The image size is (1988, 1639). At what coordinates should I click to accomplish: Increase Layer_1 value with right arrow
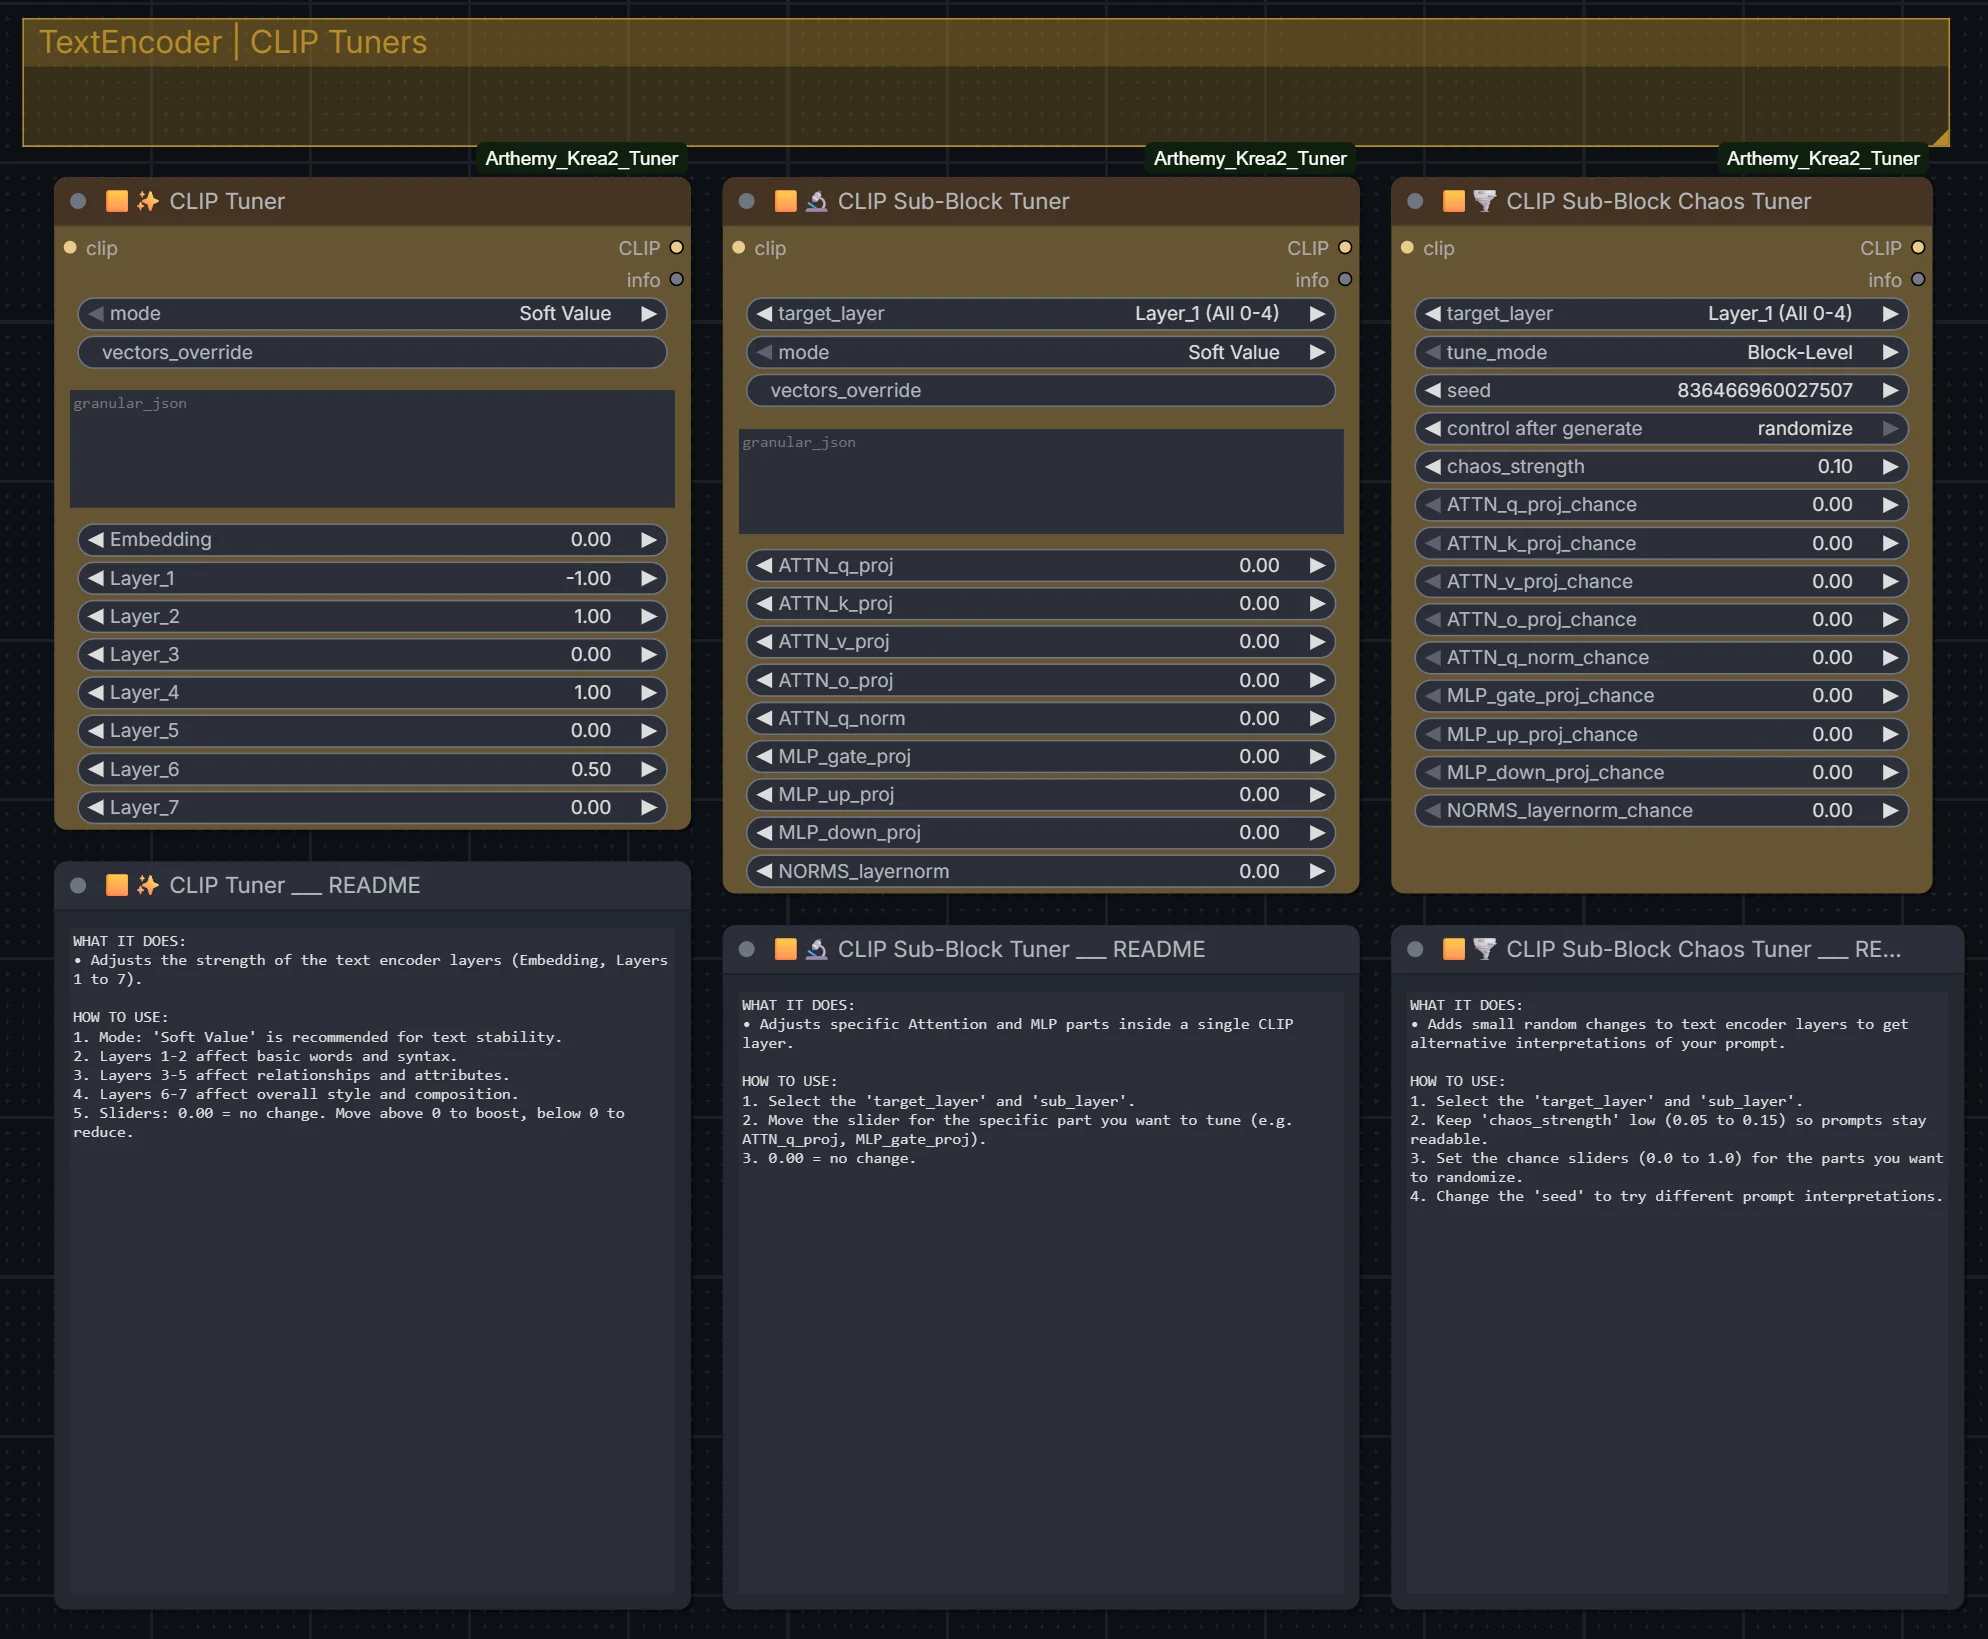(x=649, y=578)
